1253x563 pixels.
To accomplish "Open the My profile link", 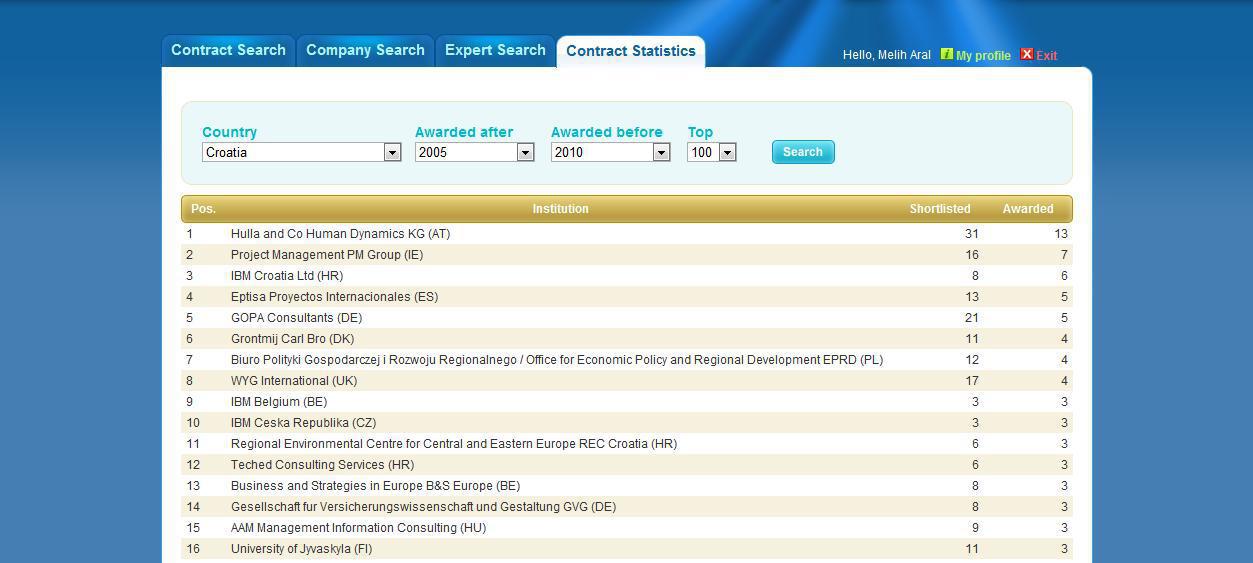I will [983, 56].
